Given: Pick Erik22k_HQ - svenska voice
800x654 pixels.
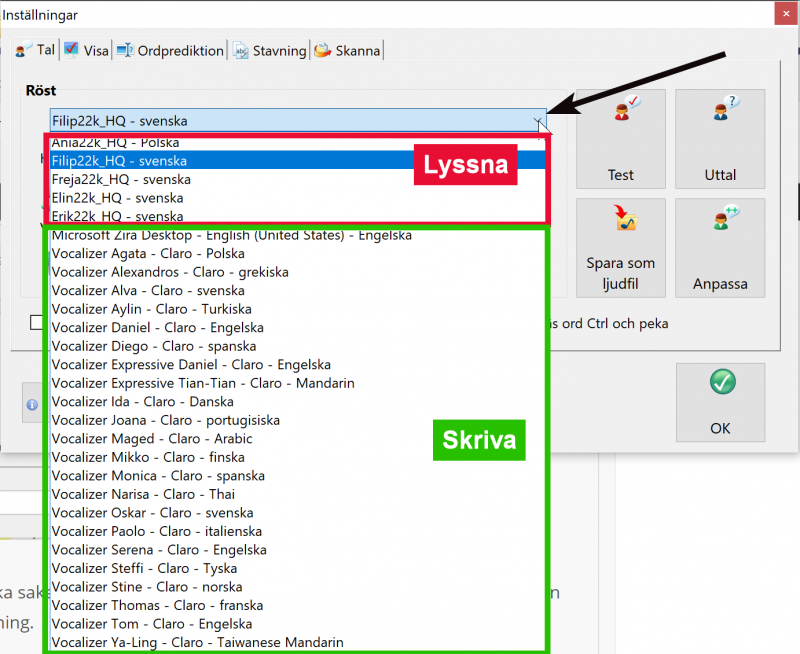Looking at the screenshot, I should coord(297,216).
